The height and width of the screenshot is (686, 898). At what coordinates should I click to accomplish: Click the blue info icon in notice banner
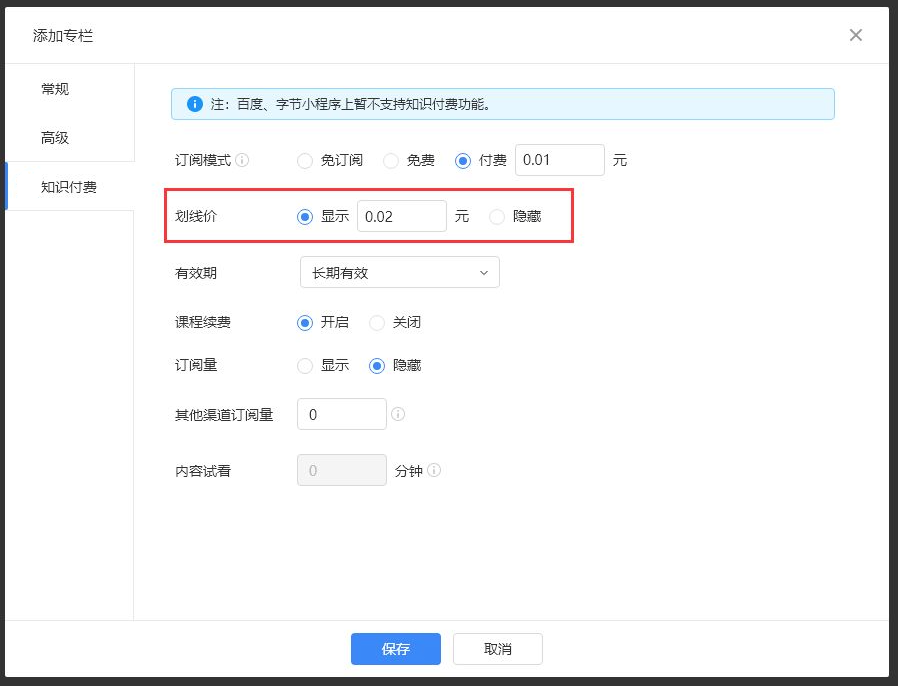194,104
